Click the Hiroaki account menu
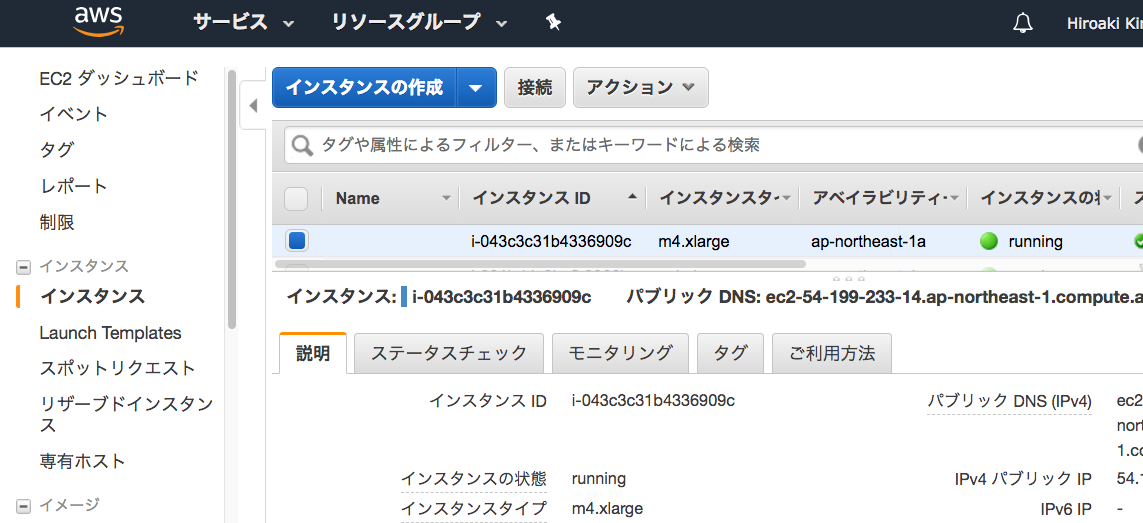1143x523 pixels. [x=1104, y=23]
